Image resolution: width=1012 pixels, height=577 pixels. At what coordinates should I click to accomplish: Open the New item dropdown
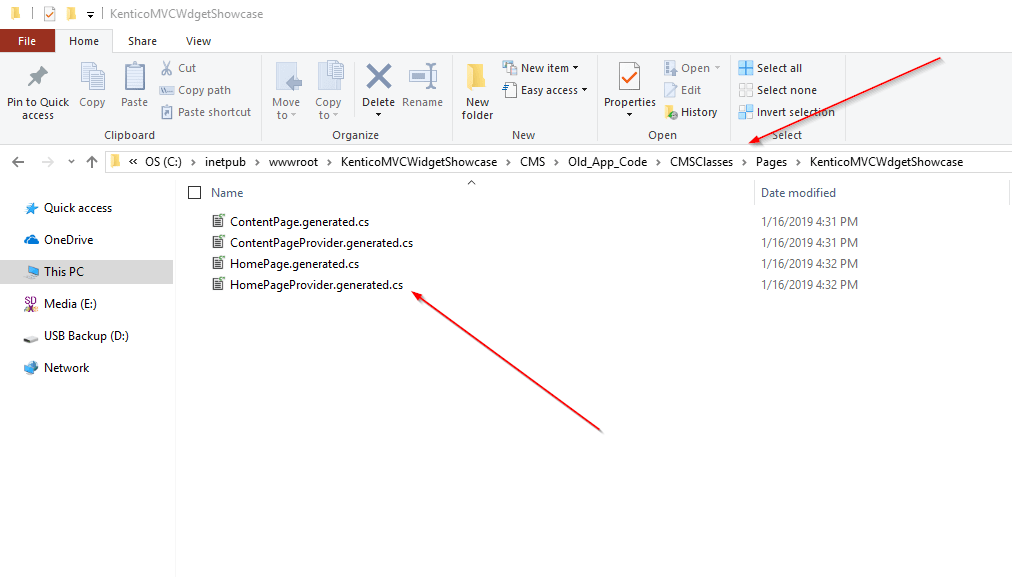(541, 68)
